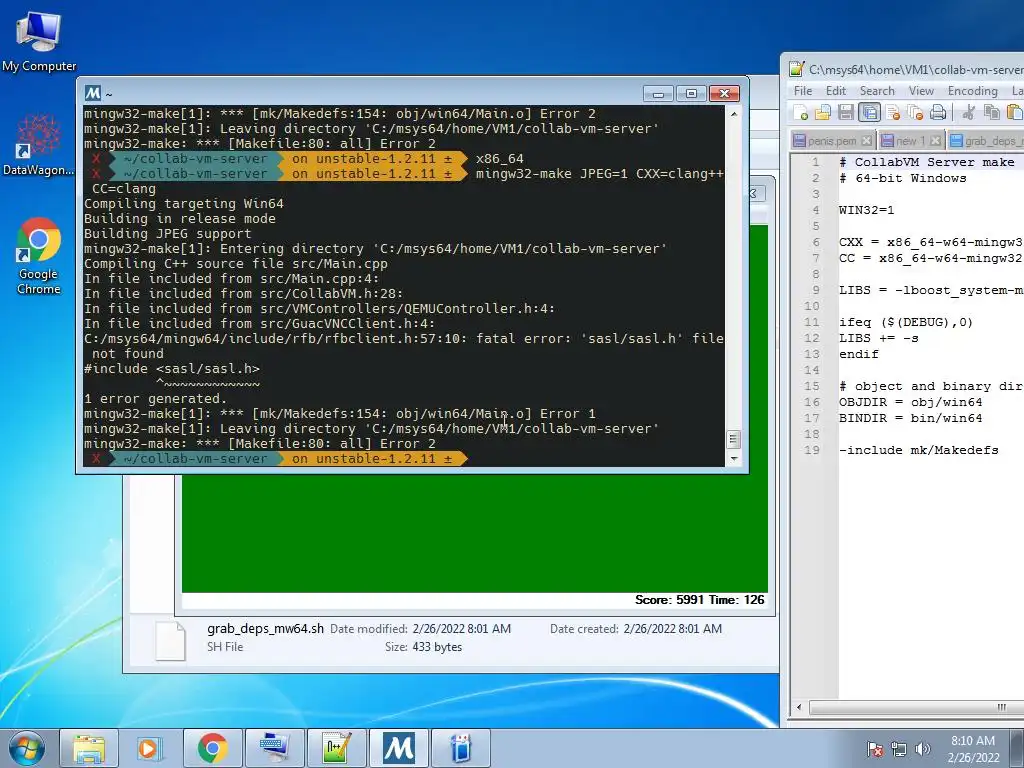1024x768 pixels.
Task: Click the grab_deps_mw64.sh file icon in details pane
Action: pos(170,641)
